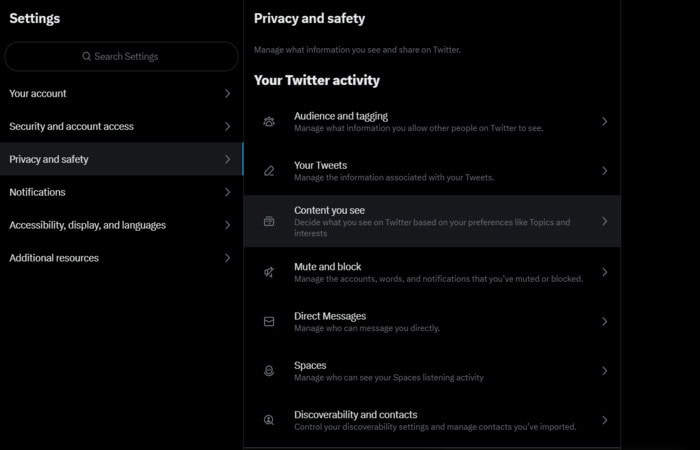Screen dimensions: 700x450
Task: Open Content you see link
Action: pyautogui.click(x=432, y=221)
